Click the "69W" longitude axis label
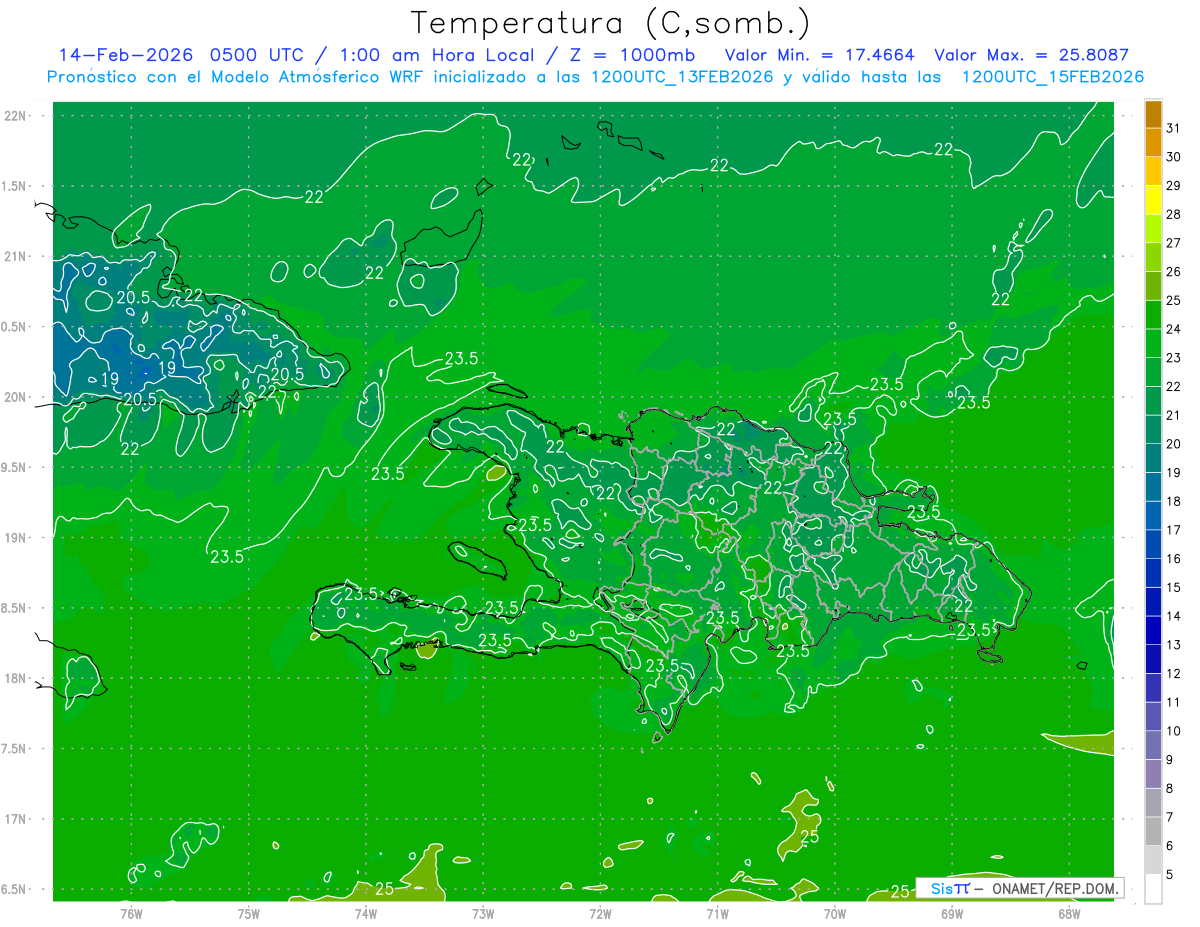Image resolution: width=1200 pixels, height=927 pixels. pos(952,913)
